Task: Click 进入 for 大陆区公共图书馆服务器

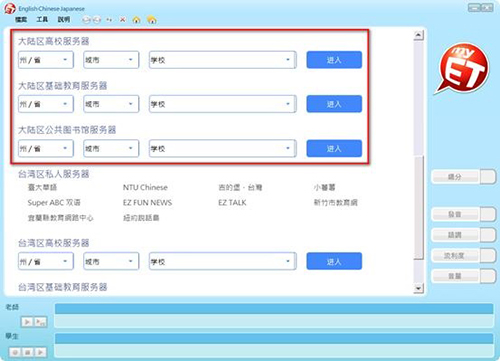Action: click(x=334, y=148)
